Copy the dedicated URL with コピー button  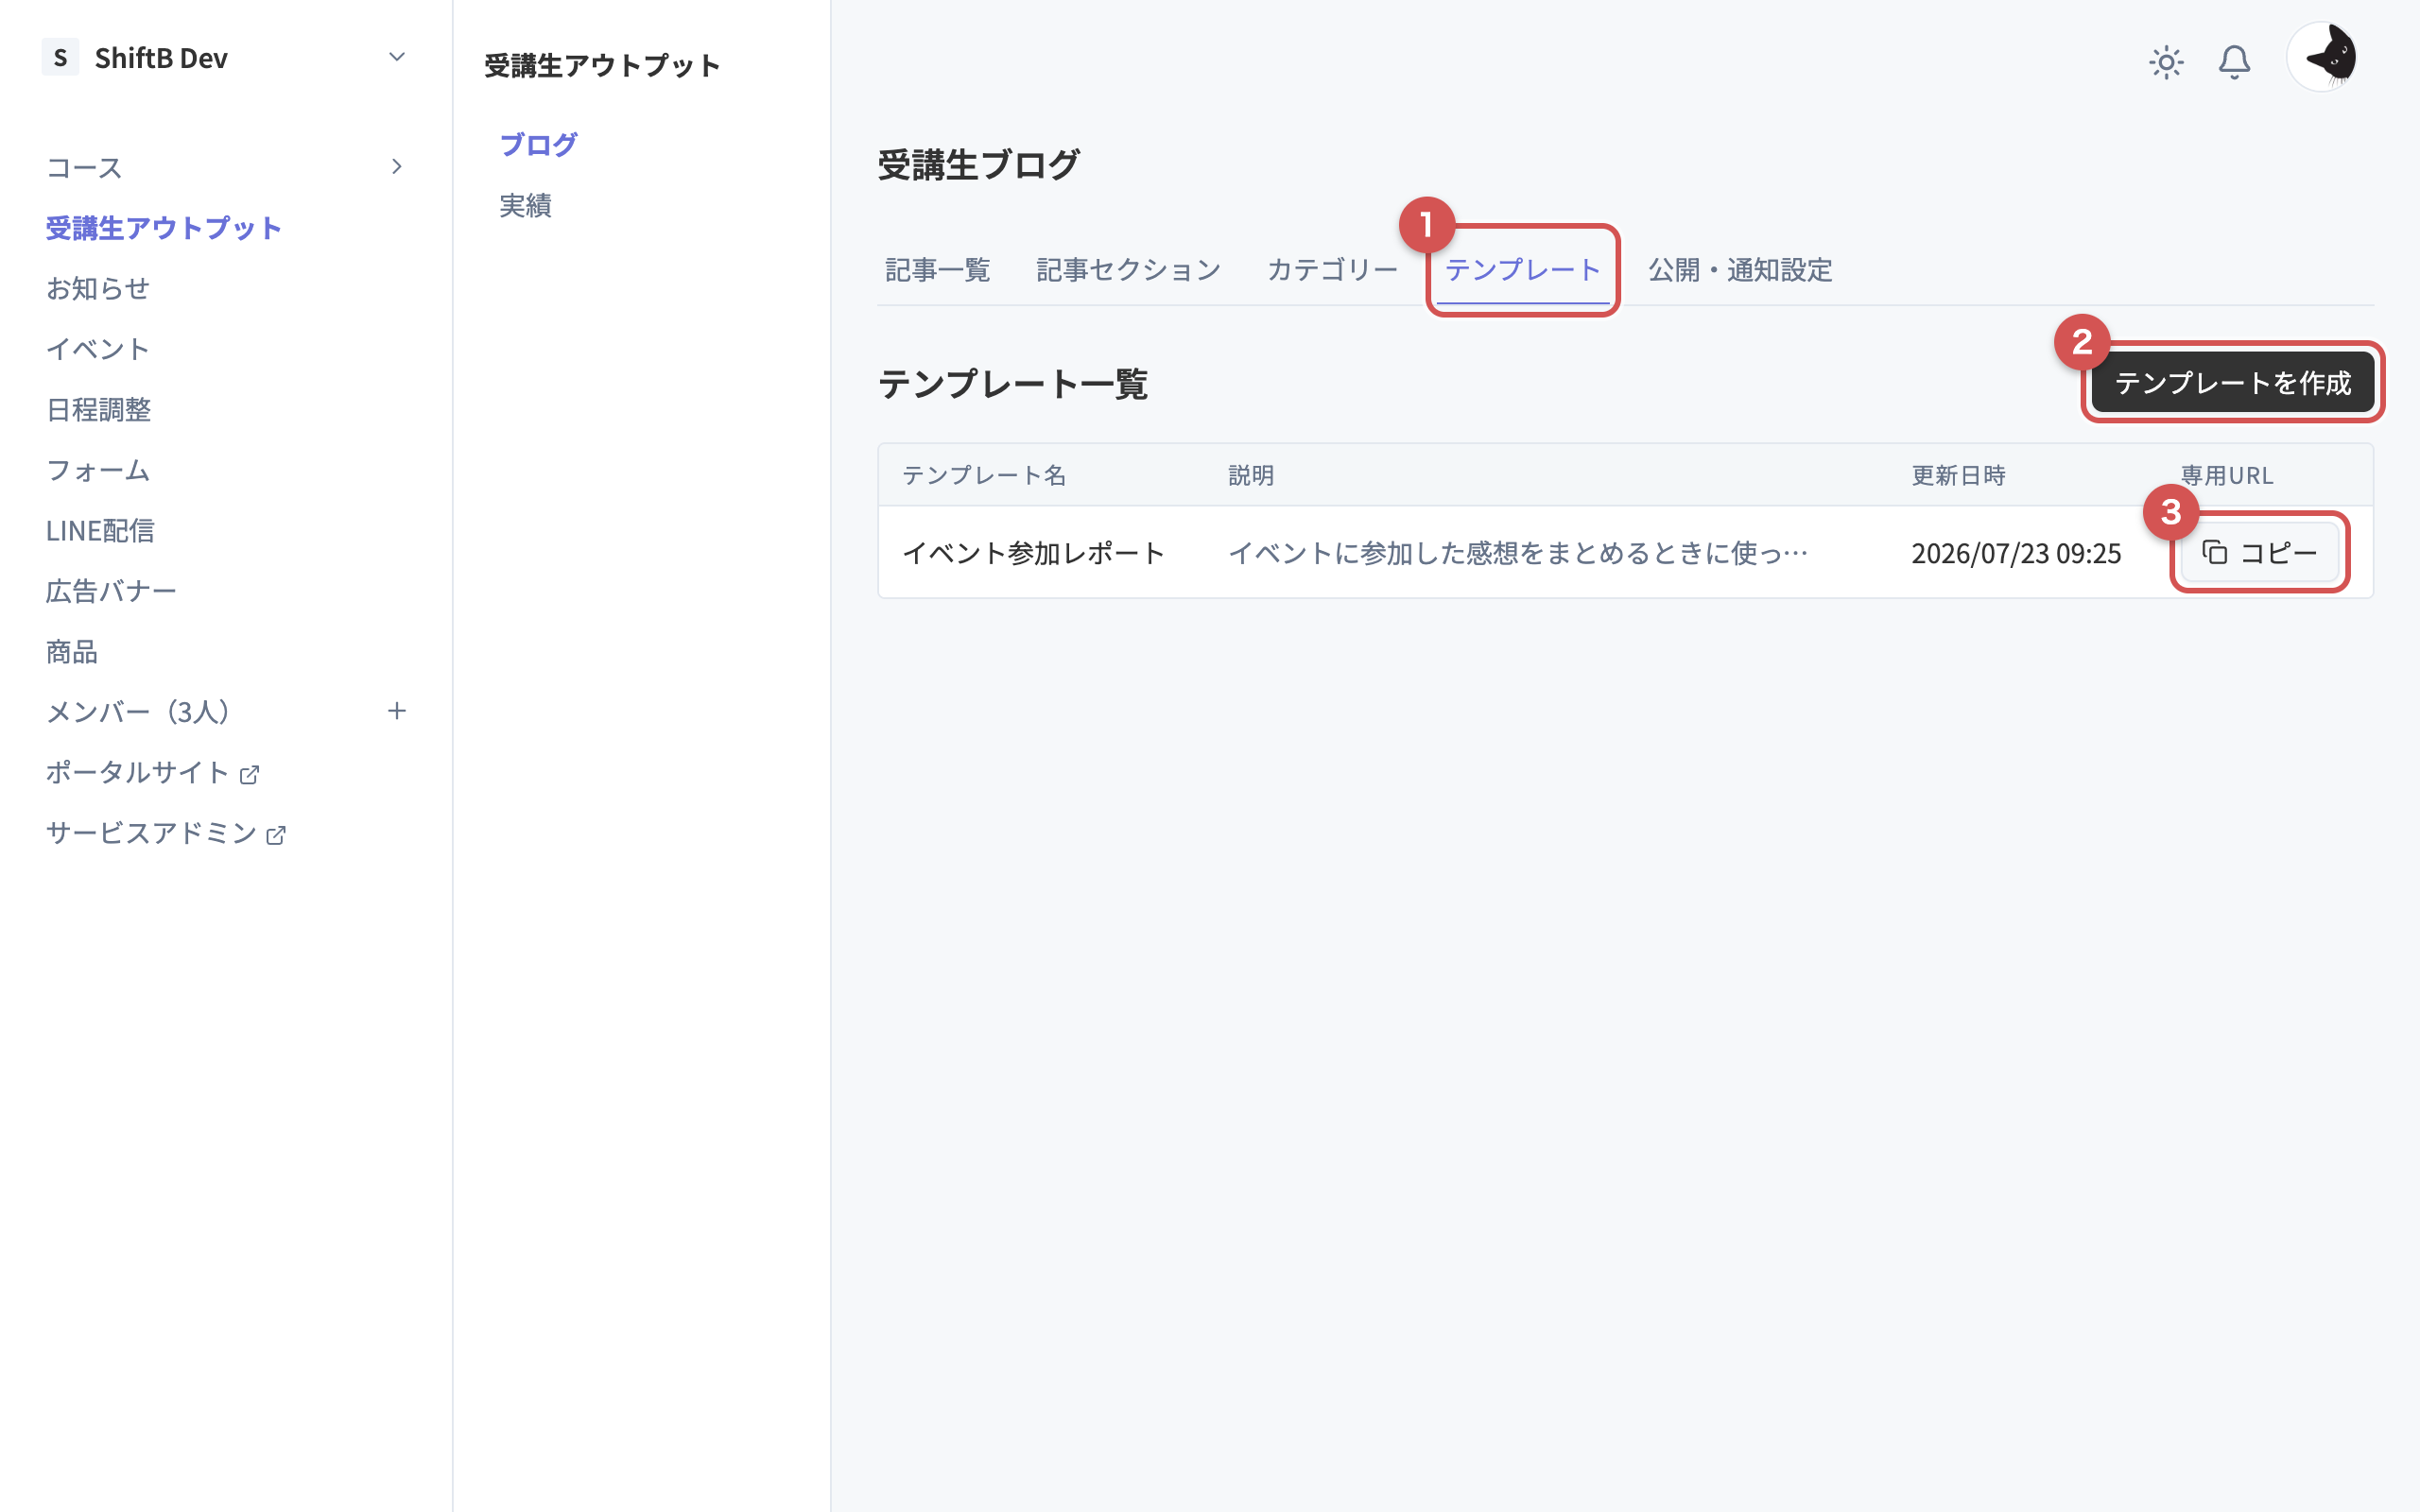pyautogui.click(x=2259, y=552)
